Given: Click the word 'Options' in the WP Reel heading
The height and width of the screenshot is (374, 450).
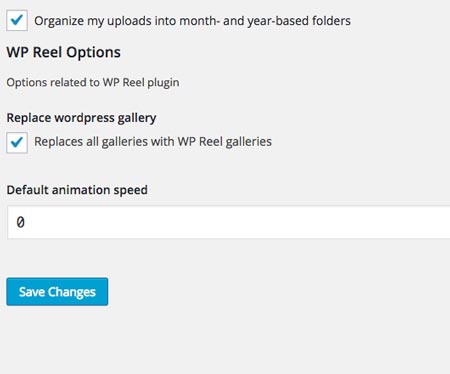Looking at the screenshot, I should pyautogui.click(x=93, y=53).
